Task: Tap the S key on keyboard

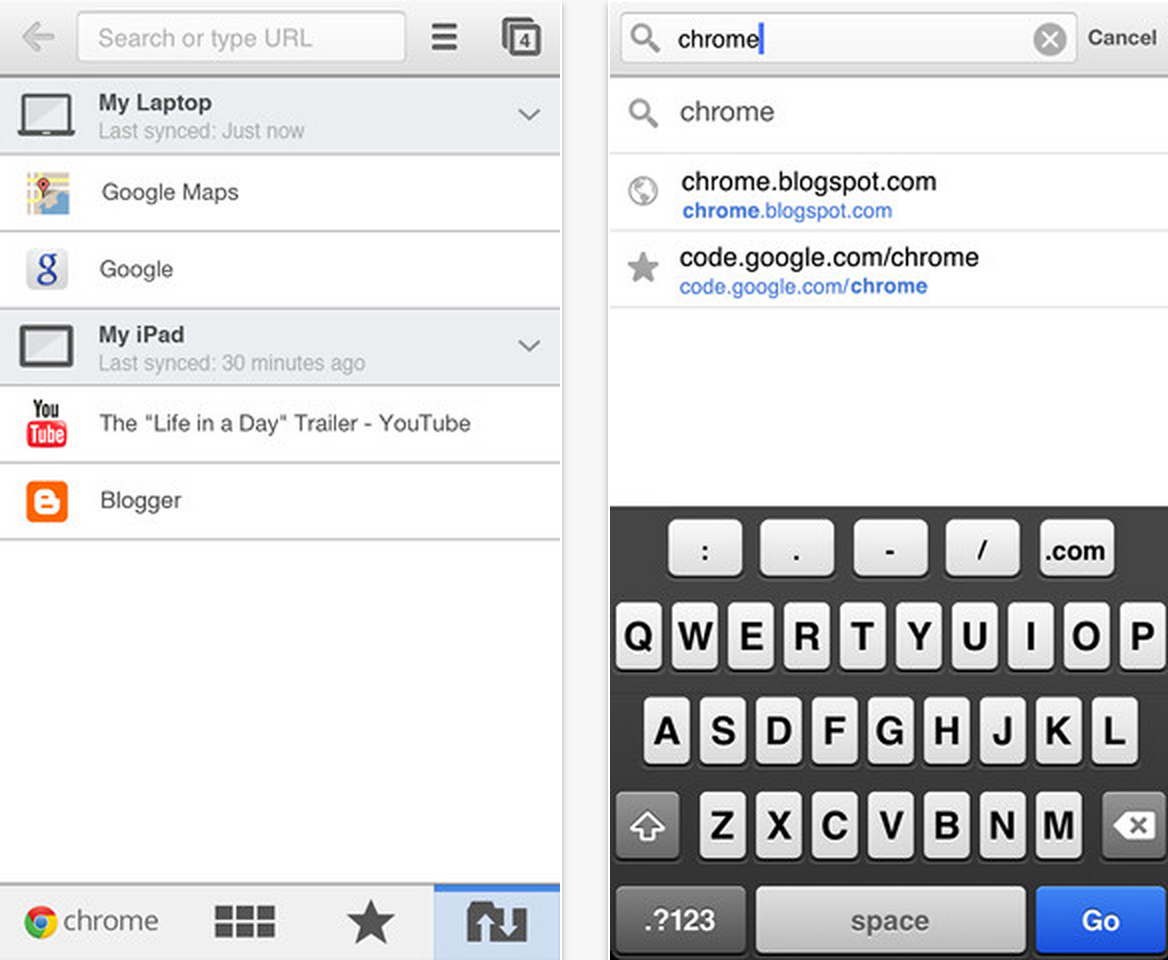Action: 723,731
